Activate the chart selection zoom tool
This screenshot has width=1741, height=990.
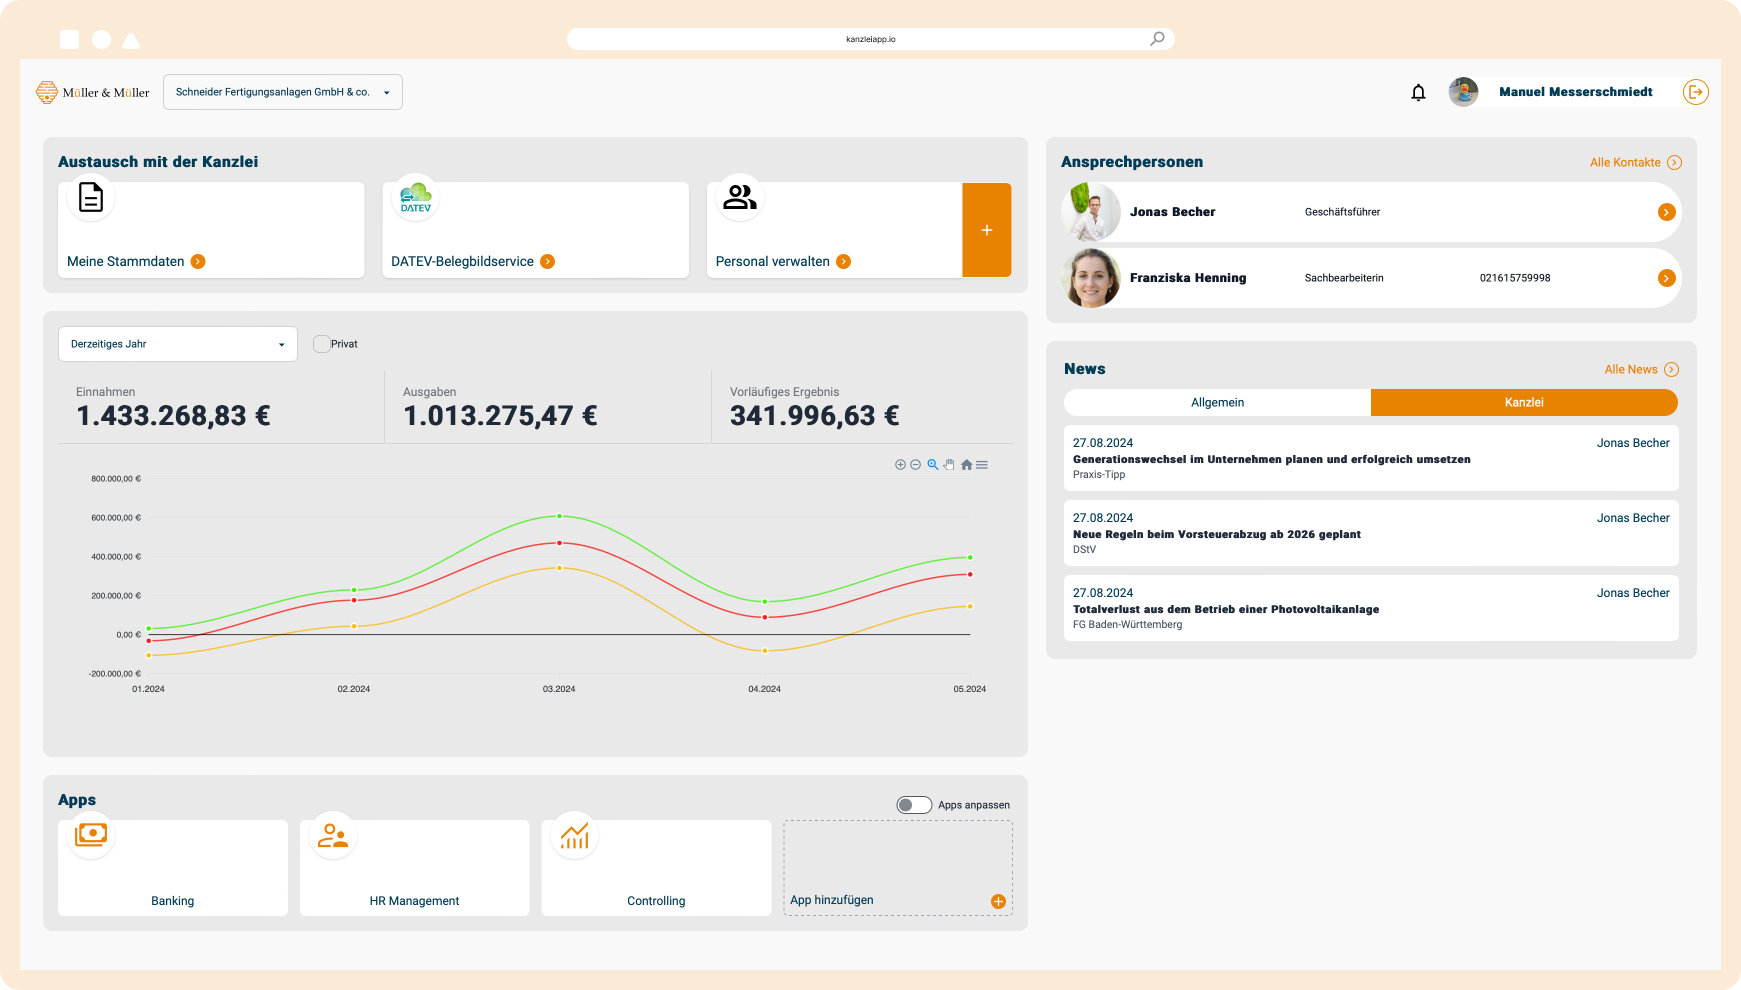click(x=932, y=464)
